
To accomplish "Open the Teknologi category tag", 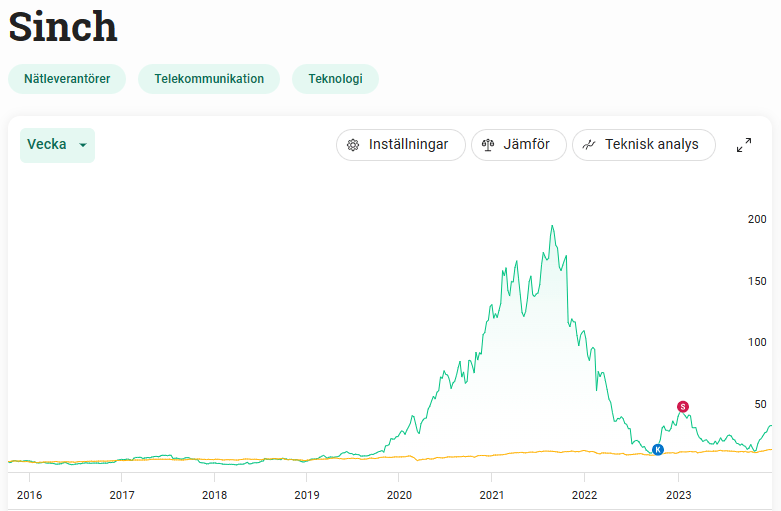I will 335,79.
